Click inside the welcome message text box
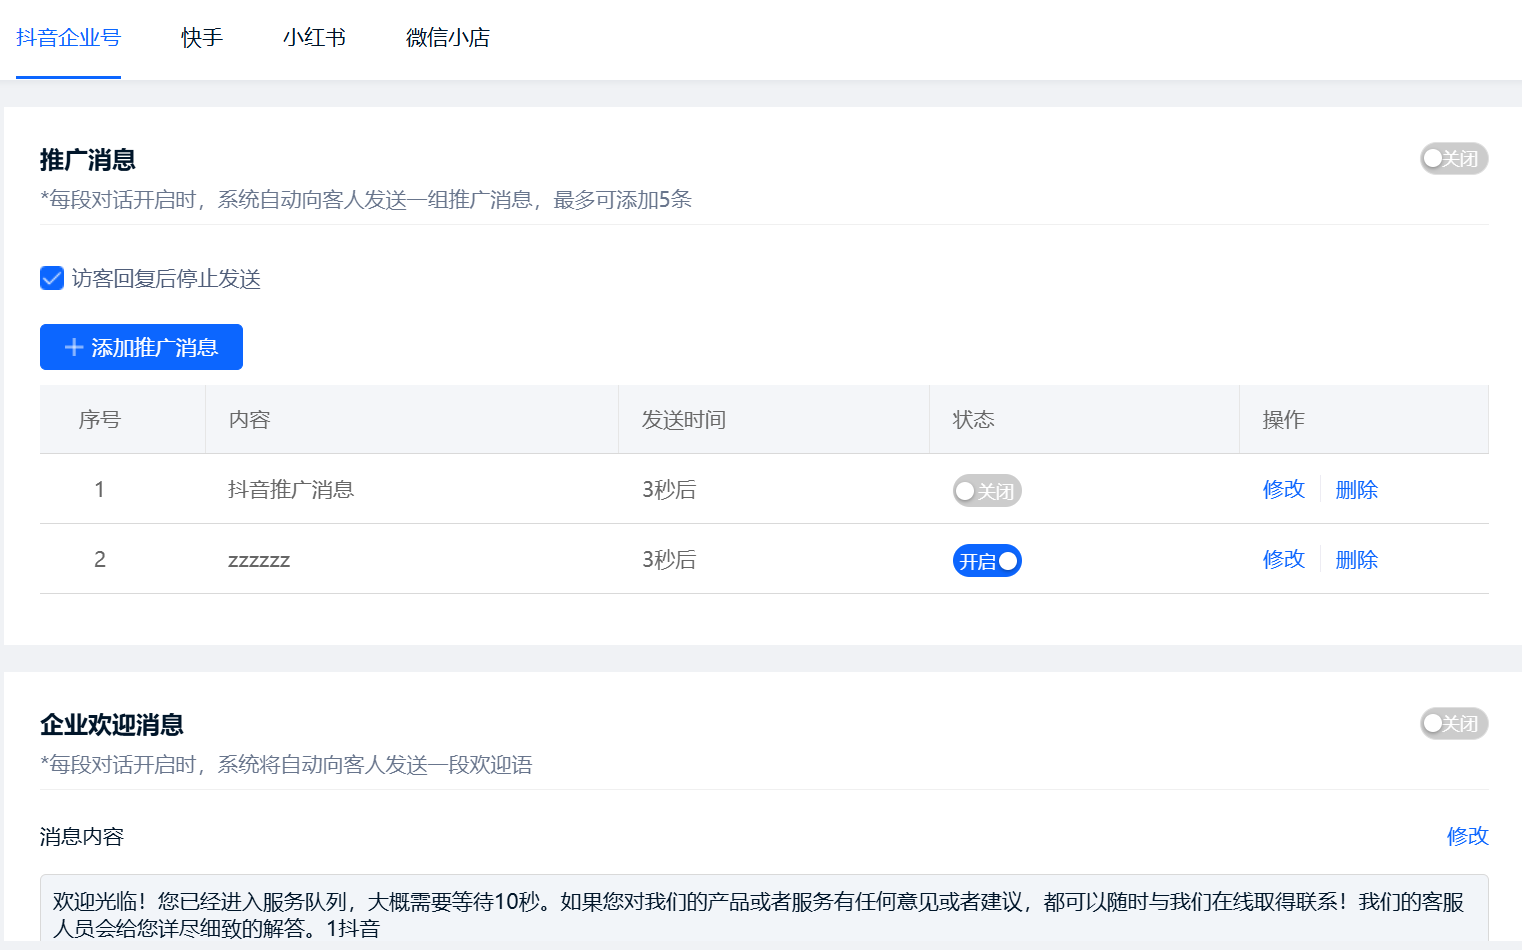Viewport: 1522px width, 950px height. [x=760, y=913]
